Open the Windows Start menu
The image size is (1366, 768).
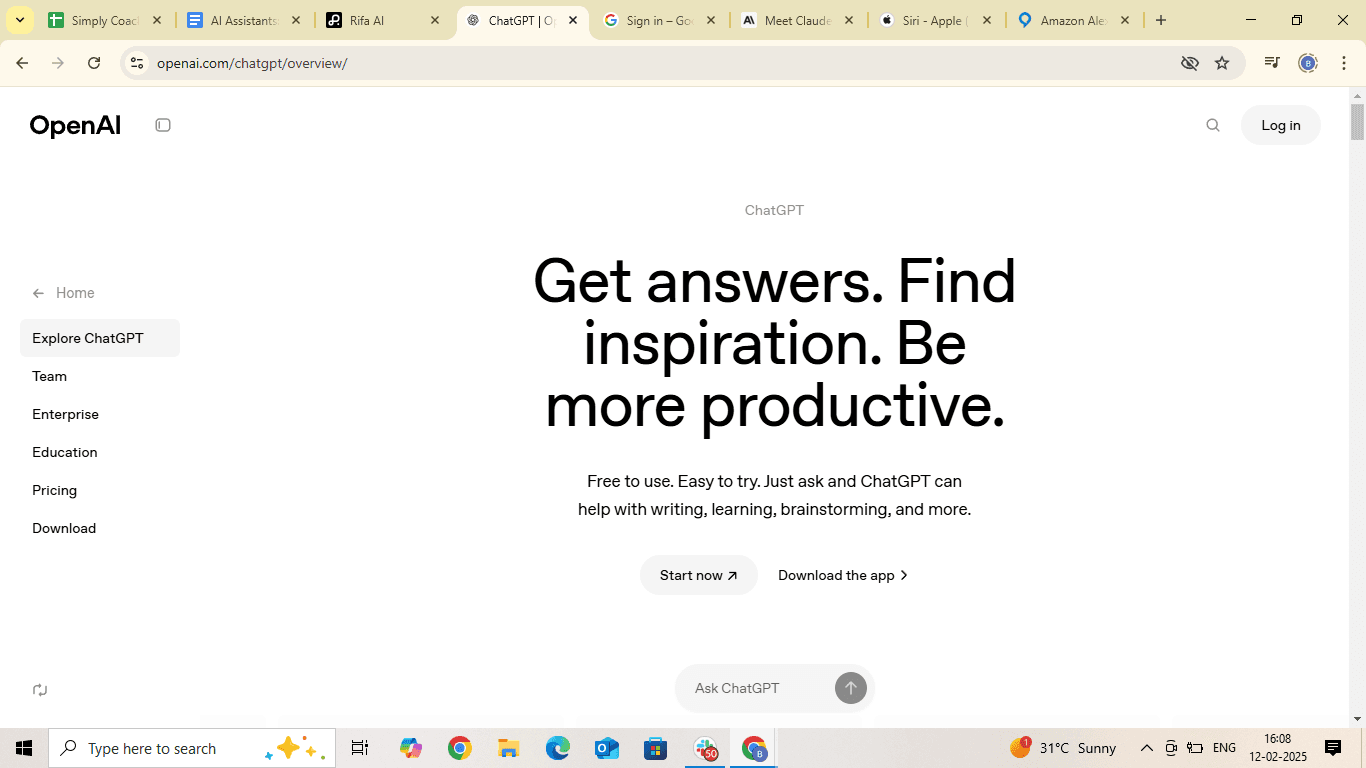tap(24, 748)
